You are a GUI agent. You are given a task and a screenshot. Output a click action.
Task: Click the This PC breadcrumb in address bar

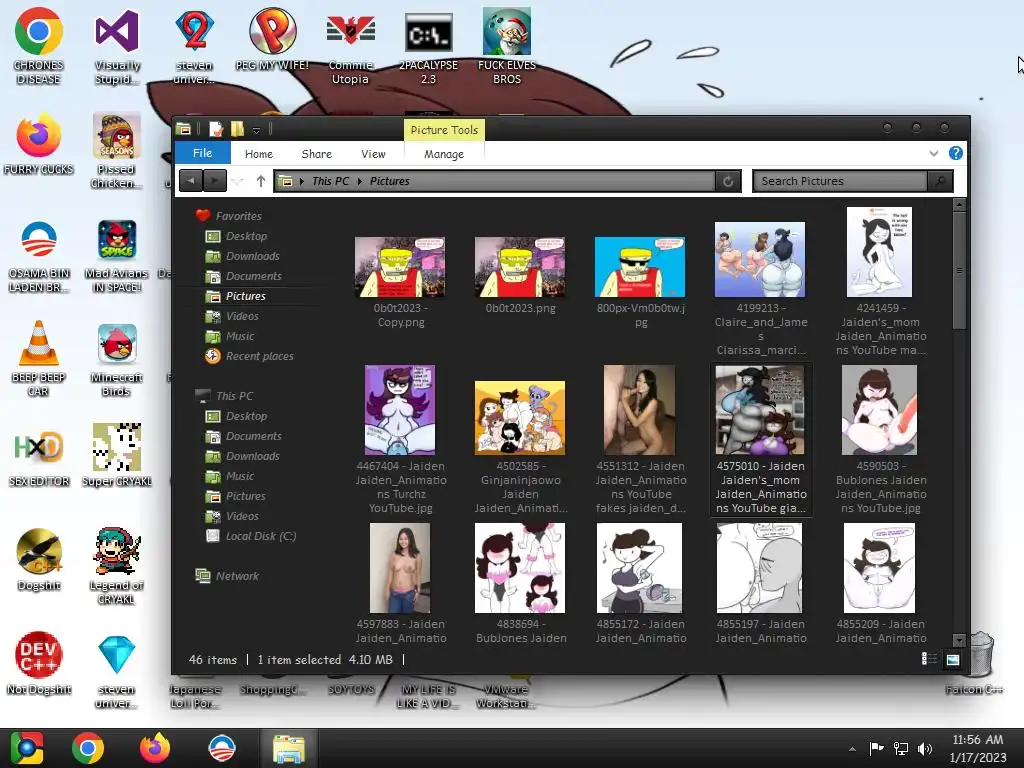330,181
